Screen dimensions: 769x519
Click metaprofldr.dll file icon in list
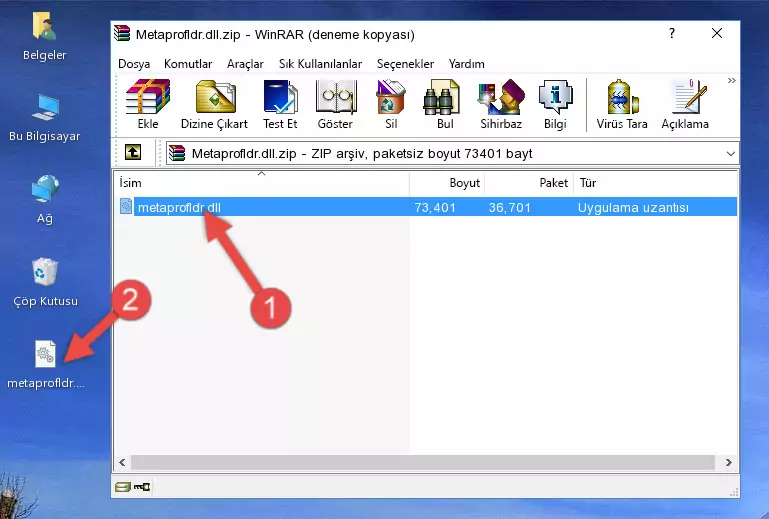(126, 207)
